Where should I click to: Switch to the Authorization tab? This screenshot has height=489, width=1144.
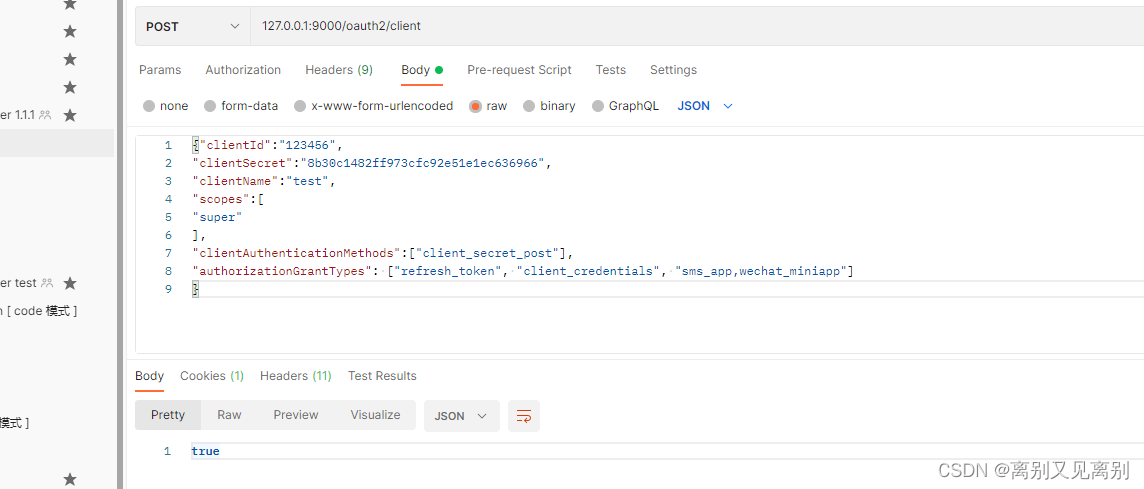tap(243, 70)
